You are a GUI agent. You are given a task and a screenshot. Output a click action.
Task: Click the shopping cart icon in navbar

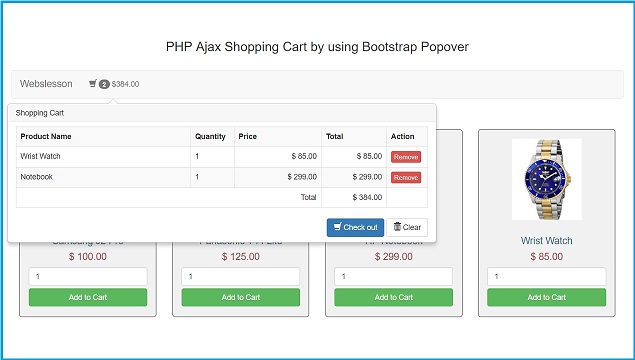[93, 84]
